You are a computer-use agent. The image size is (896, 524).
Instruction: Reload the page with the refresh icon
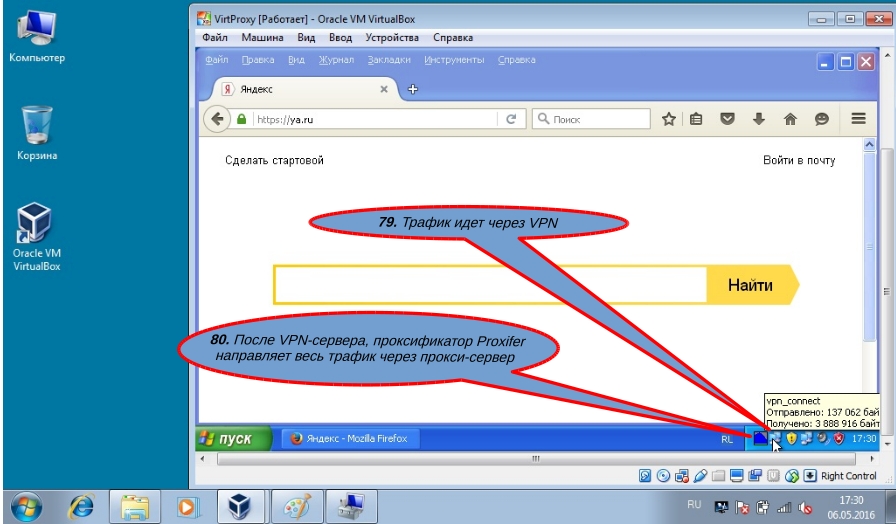[511, 119]
